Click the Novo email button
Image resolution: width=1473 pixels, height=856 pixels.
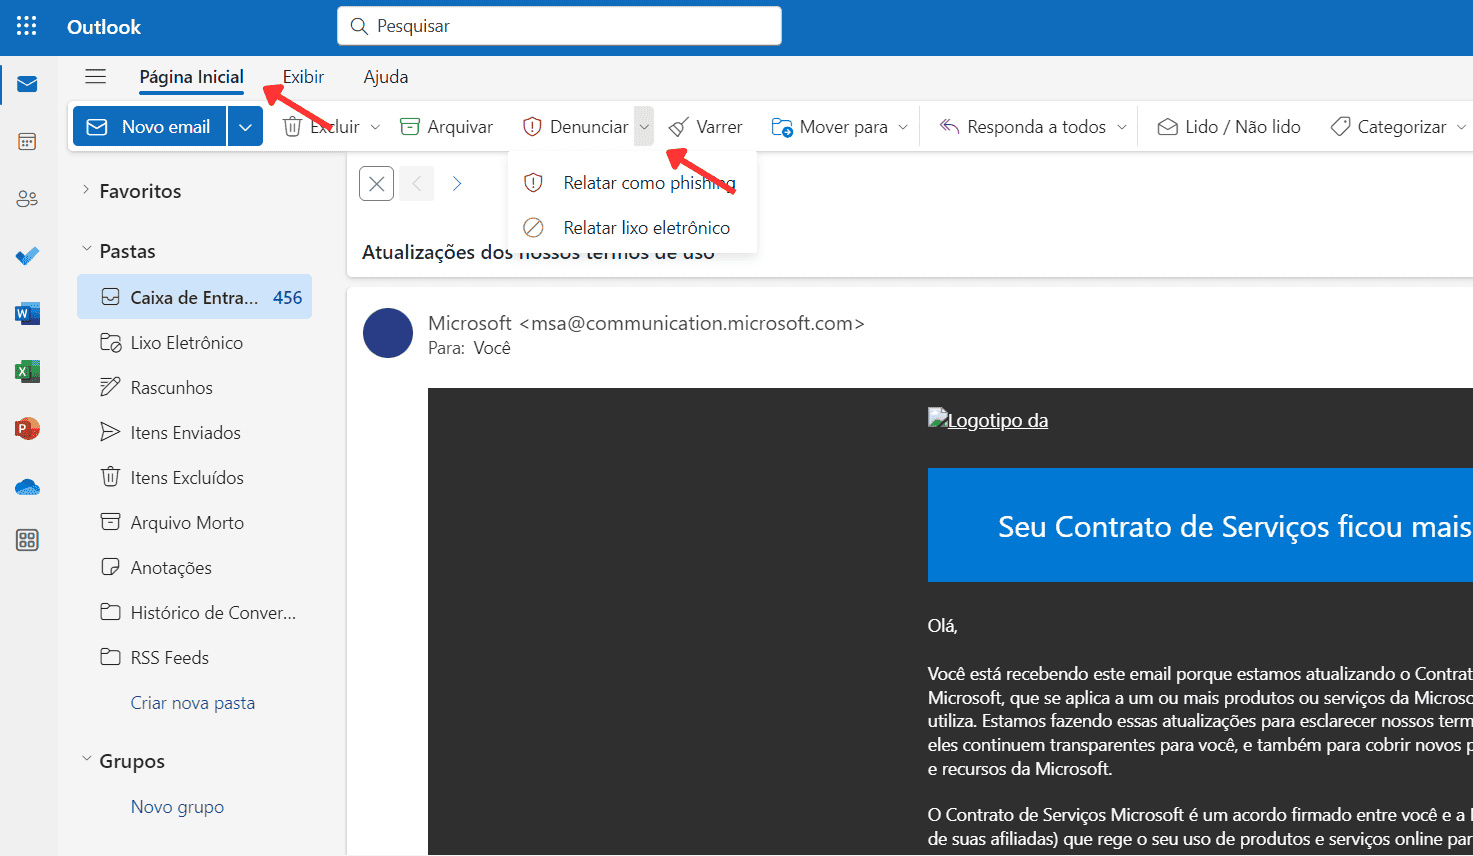(x=149, y=127)
